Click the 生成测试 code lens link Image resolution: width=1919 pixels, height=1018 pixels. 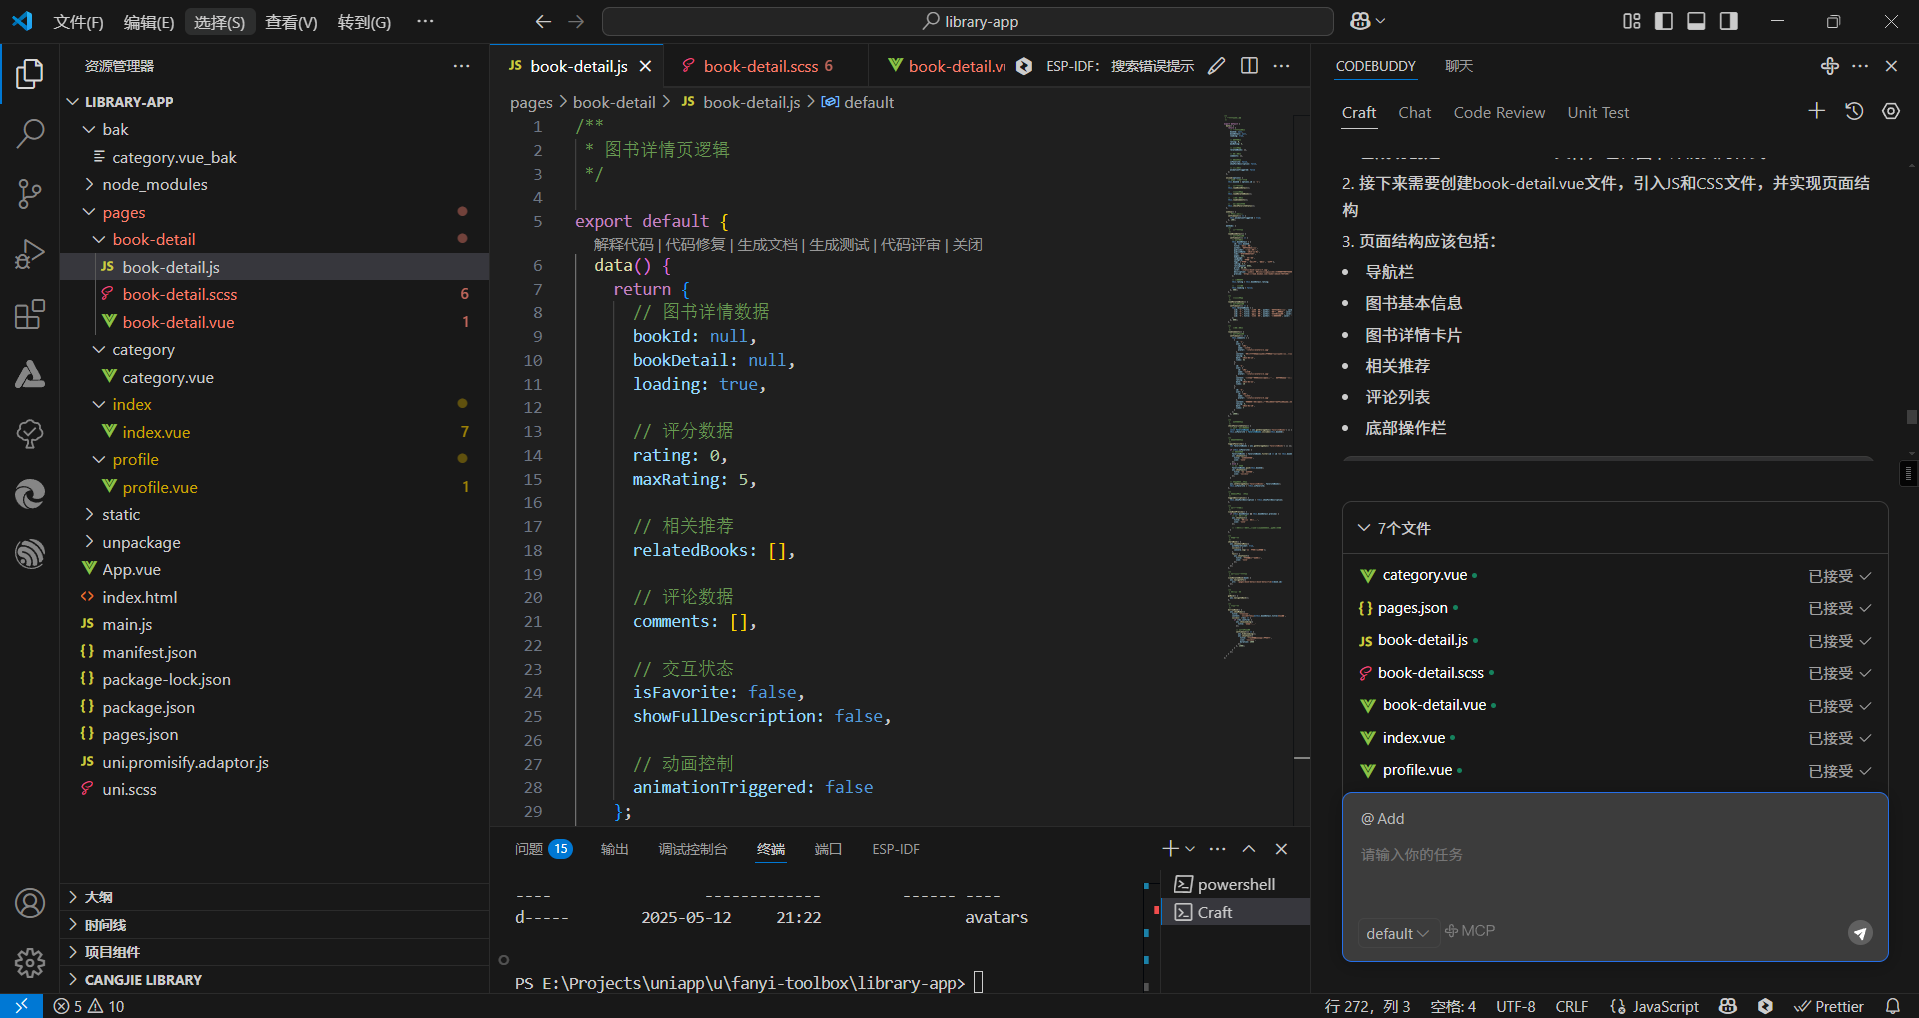click(839, 245)
